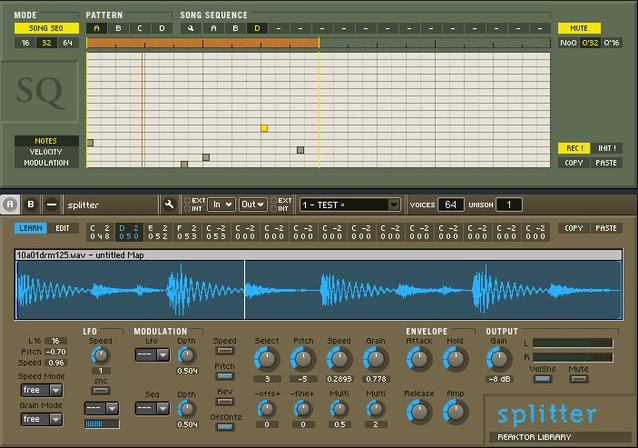Enable the LFO snc switch
The image size is (638, 448).
[100, 391]
